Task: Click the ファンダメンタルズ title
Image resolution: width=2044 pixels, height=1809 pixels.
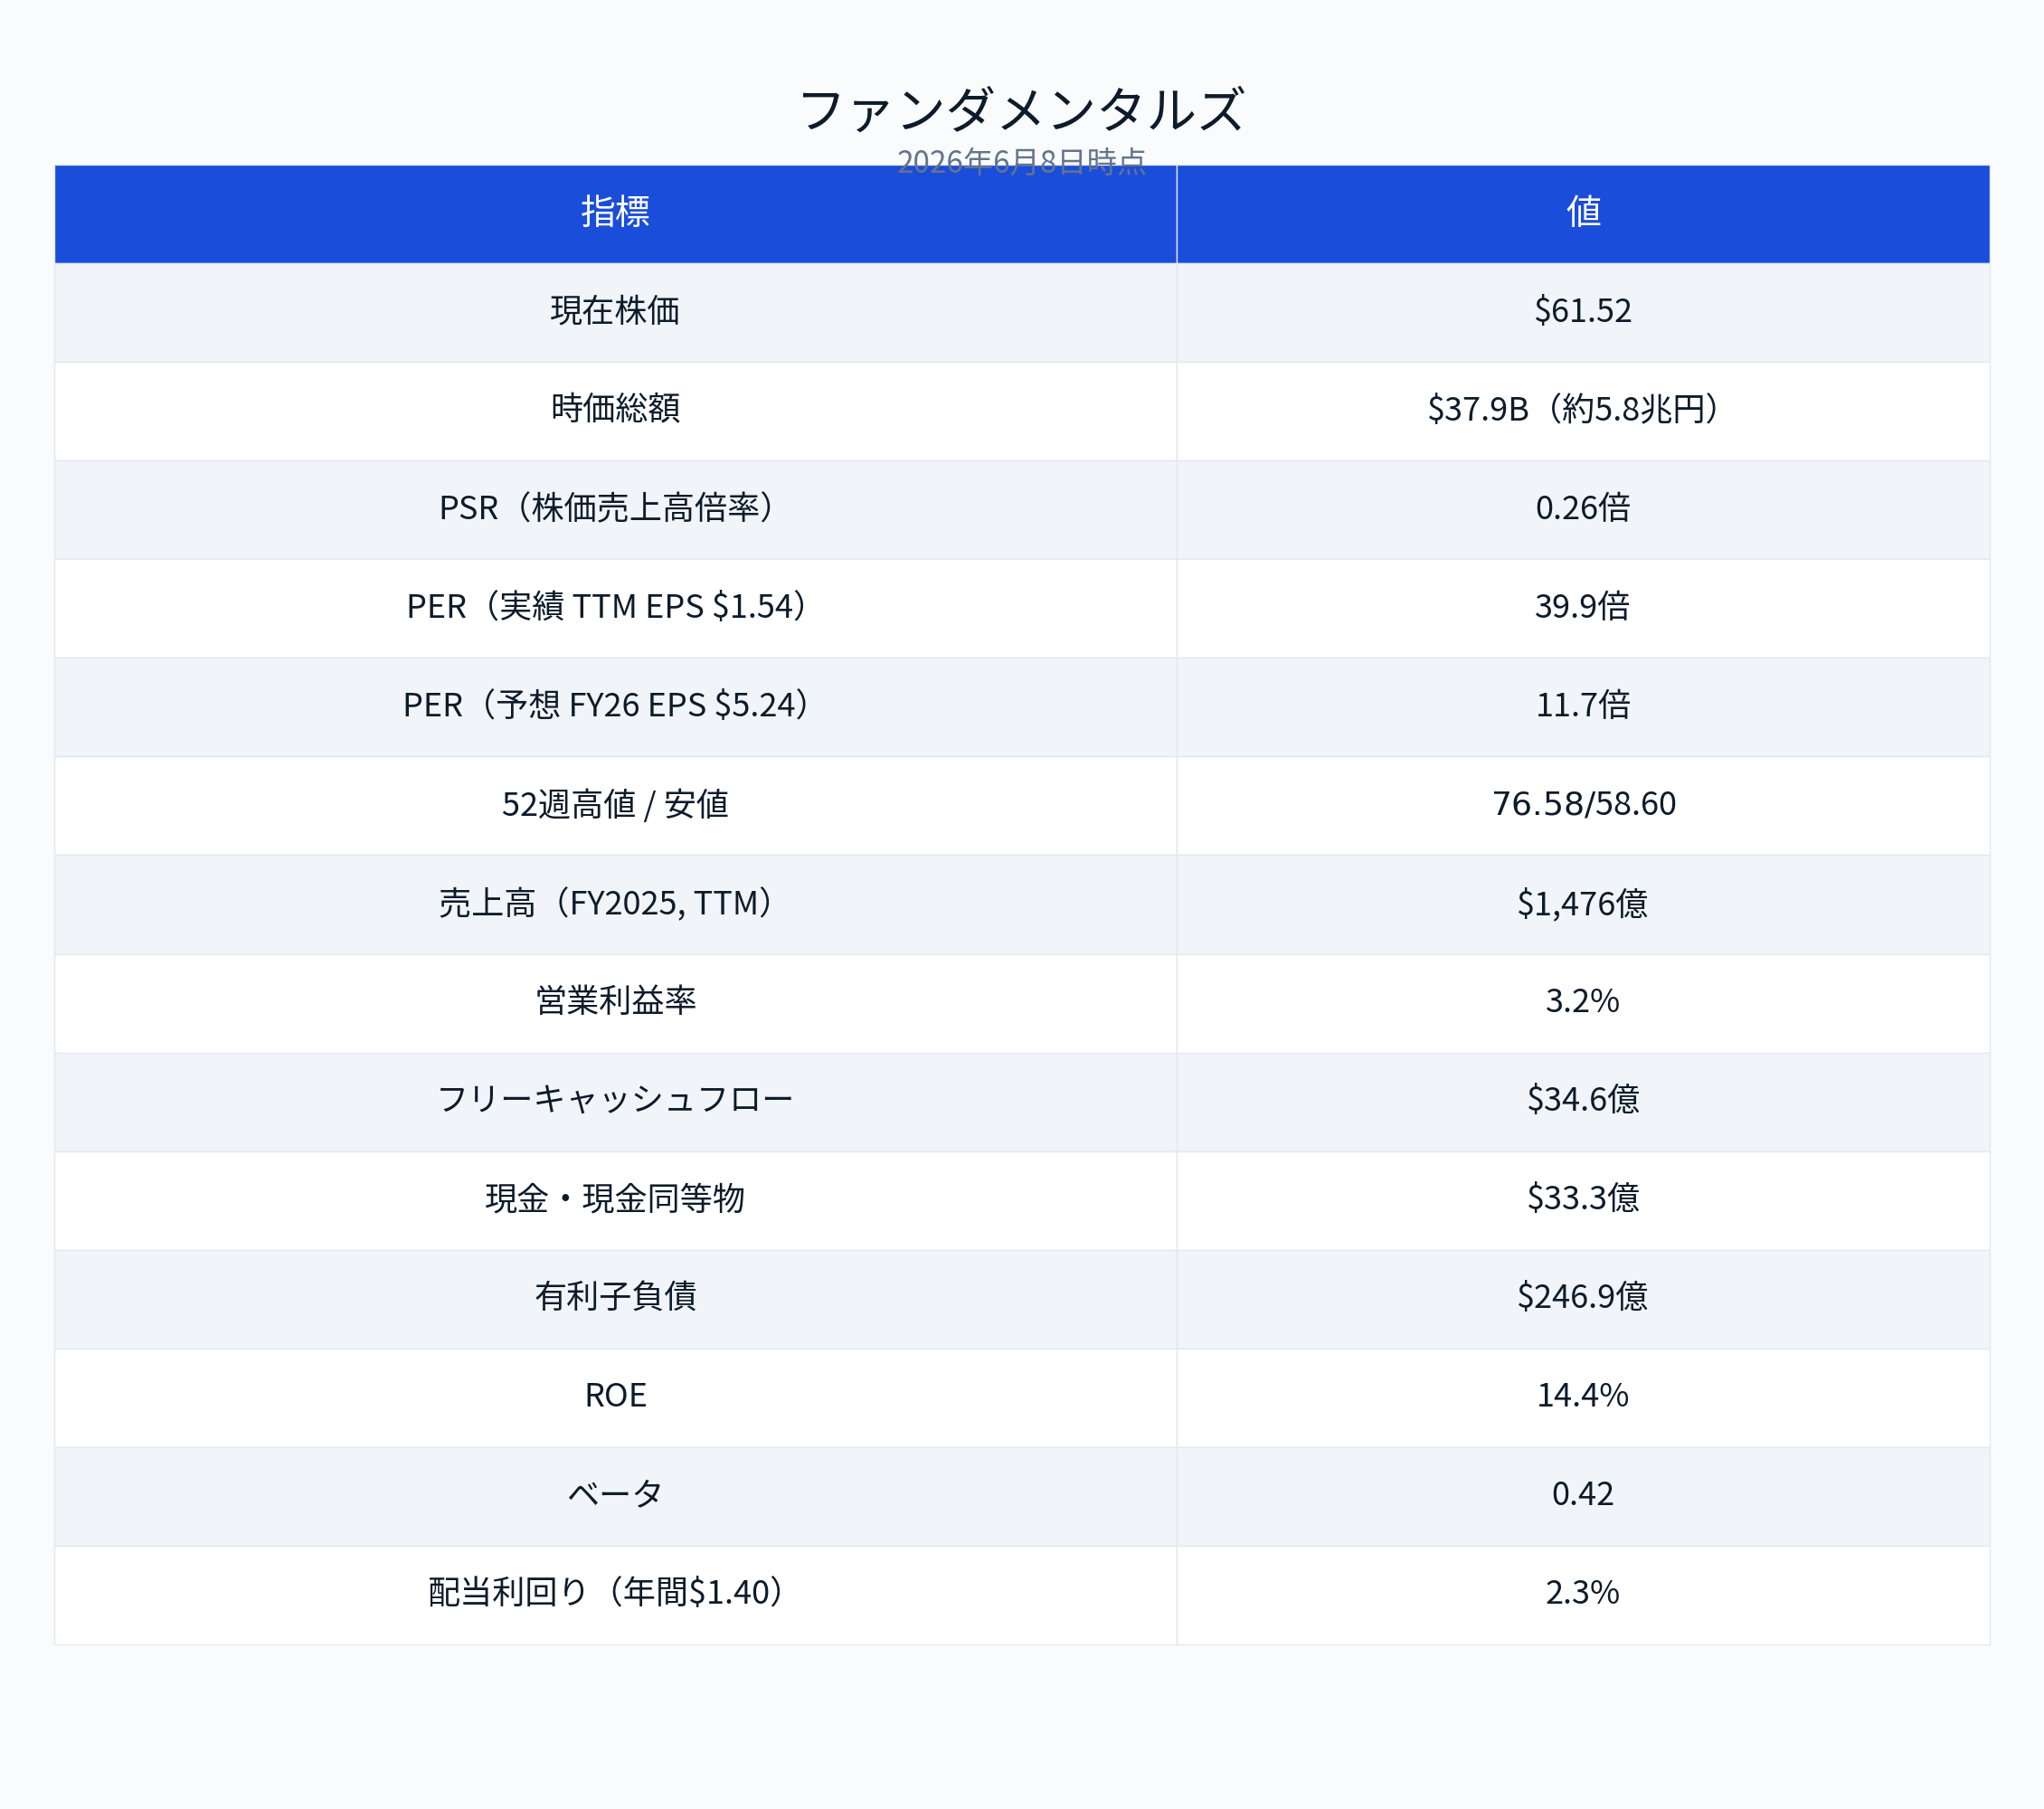Action: [1021, 109]
